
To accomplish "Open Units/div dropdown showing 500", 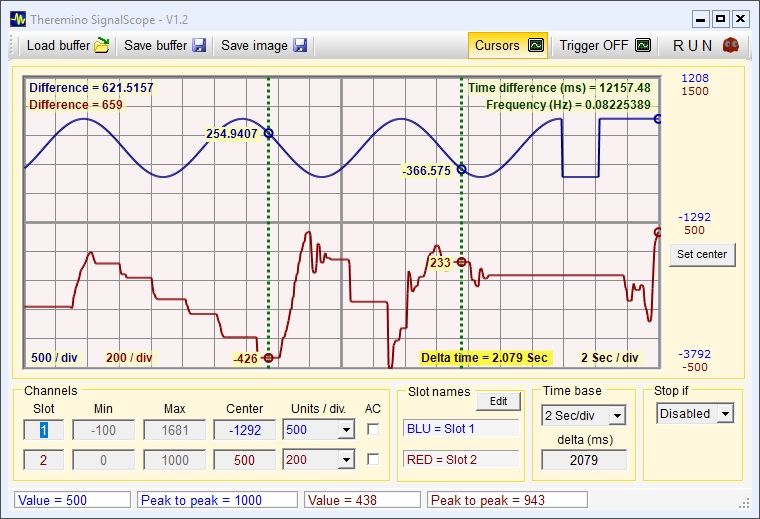I will (346, 430).
